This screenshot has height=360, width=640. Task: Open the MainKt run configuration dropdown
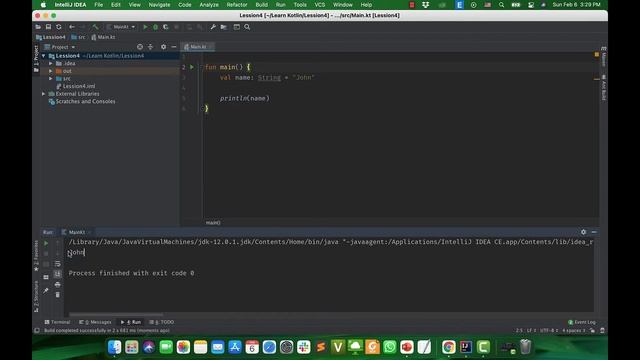tap(121, 27)
